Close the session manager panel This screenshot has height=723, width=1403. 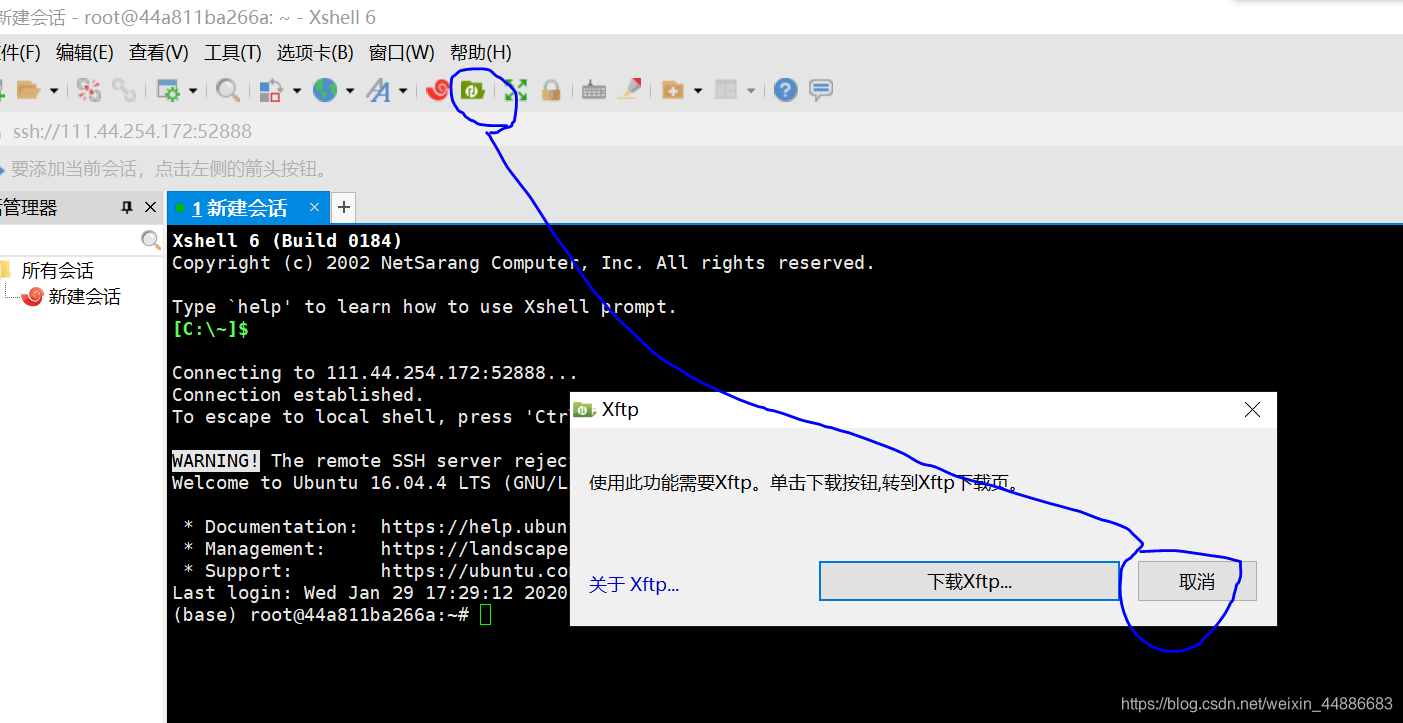click(151, 207)
